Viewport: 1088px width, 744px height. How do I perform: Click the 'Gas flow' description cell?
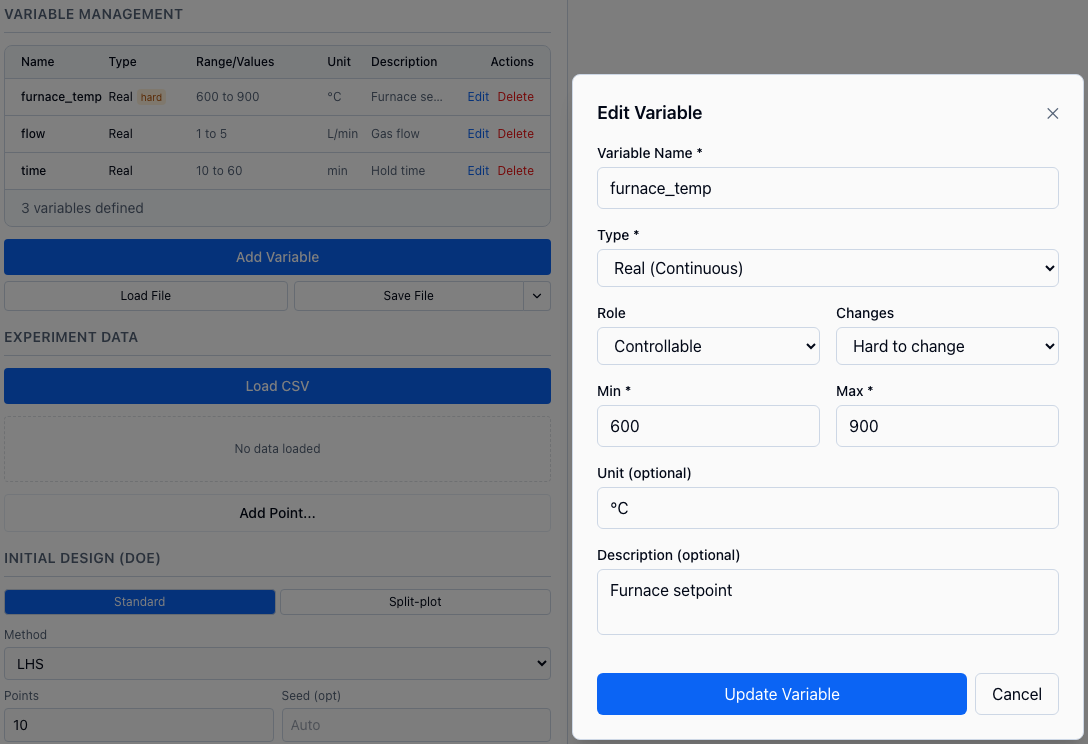tap(395, 133)
